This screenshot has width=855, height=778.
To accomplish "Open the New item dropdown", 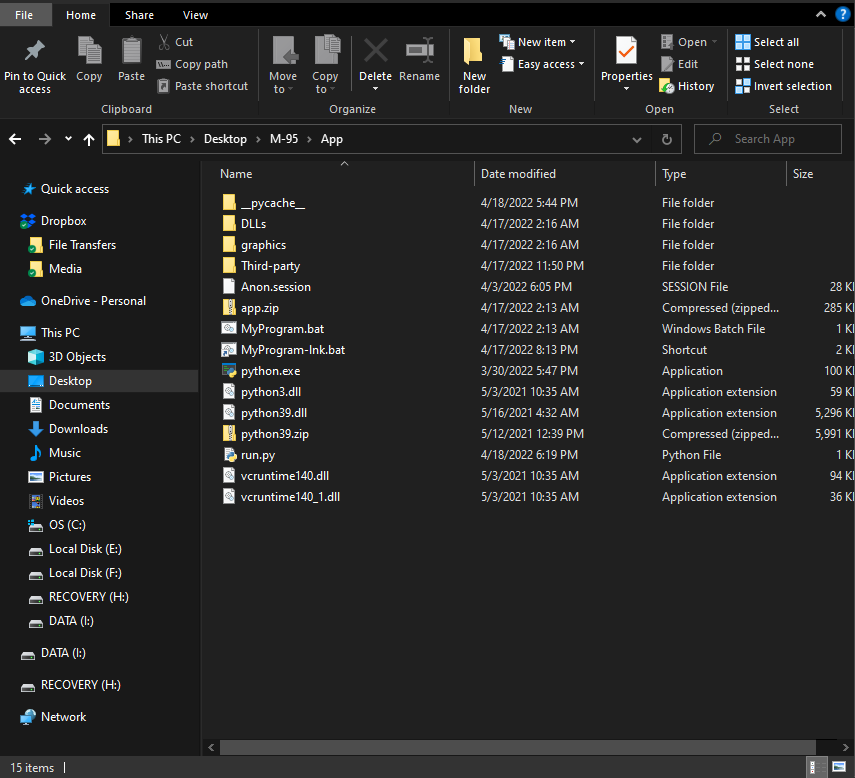I will click(x=537, y=42).
